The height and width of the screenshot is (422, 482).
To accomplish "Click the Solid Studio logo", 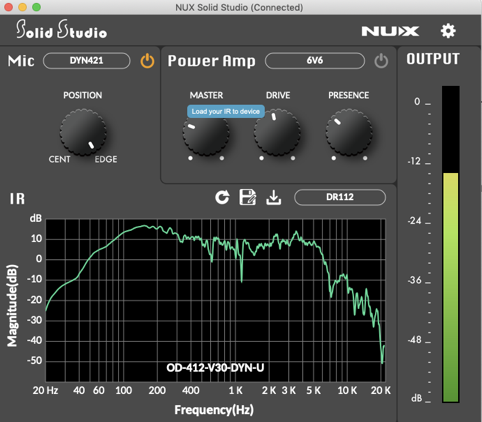I will 61,29.
